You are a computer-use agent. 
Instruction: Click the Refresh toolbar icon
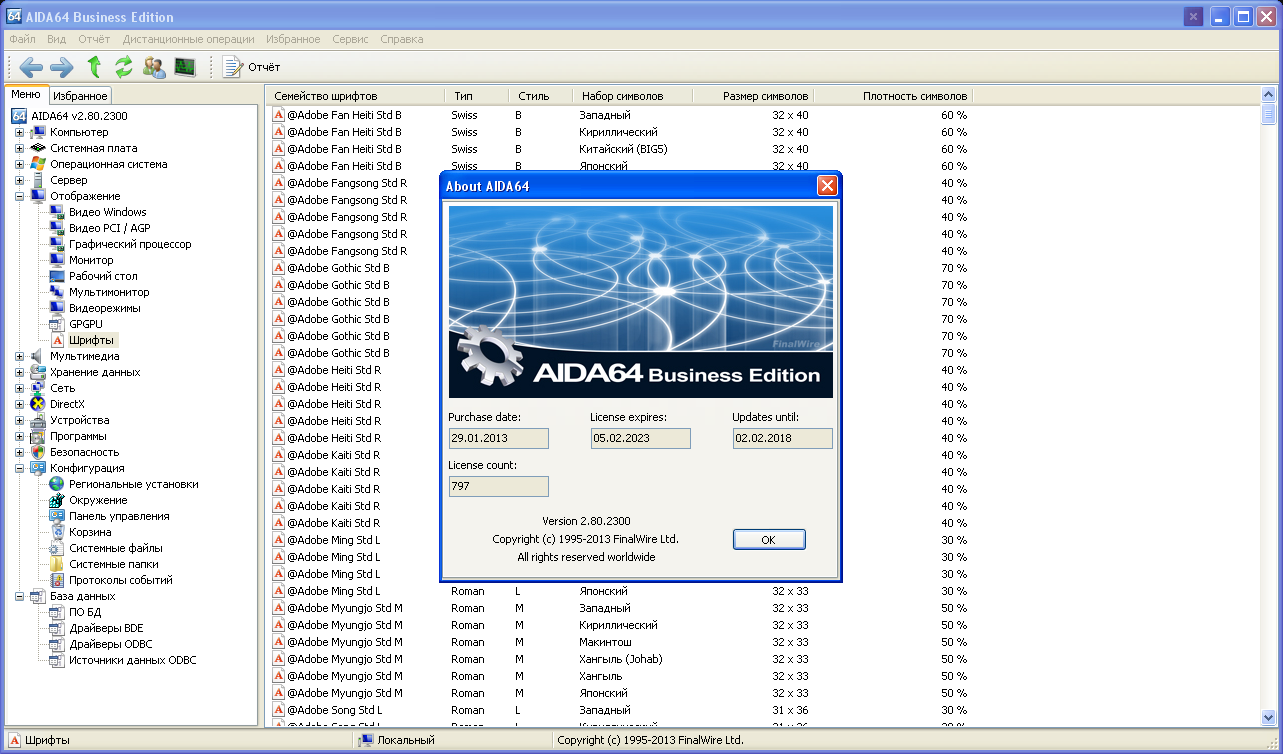(124, 67)
